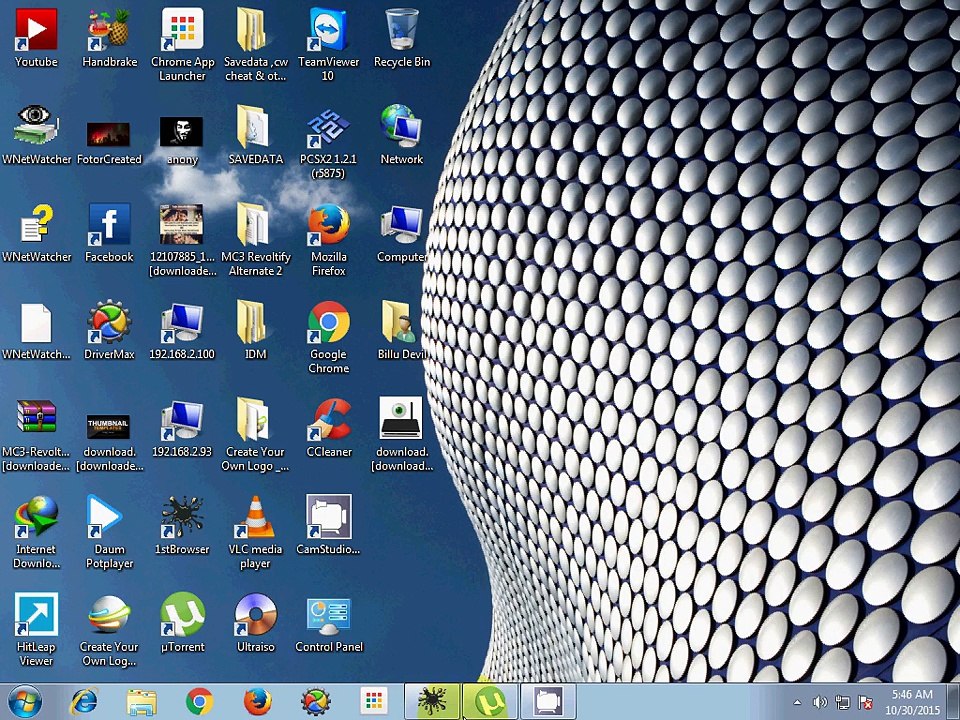Show hidden system tray icons
The image size is (960, 720).
click(797, 702)
